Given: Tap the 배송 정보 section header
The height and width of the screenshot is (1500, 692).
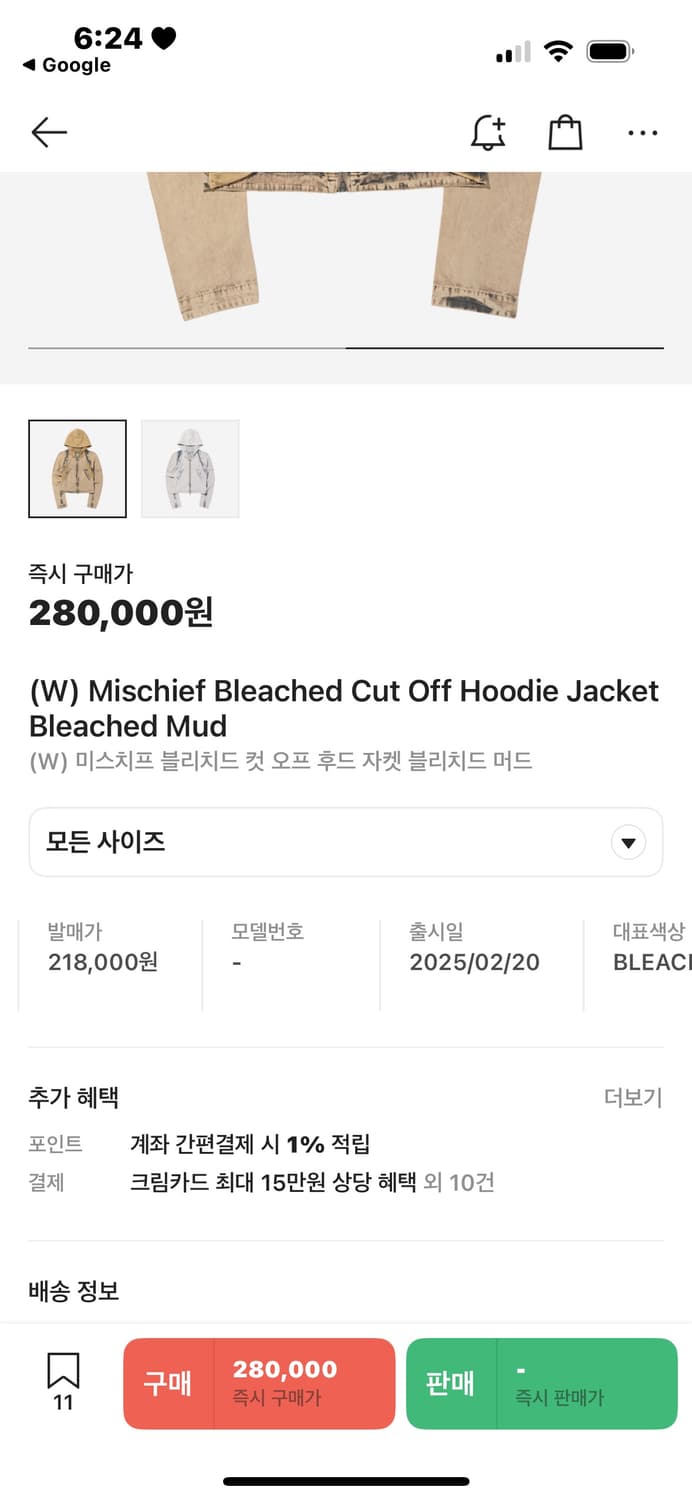Looking at the screenshot, I should pyautogui.click(x=74, y=1291).
